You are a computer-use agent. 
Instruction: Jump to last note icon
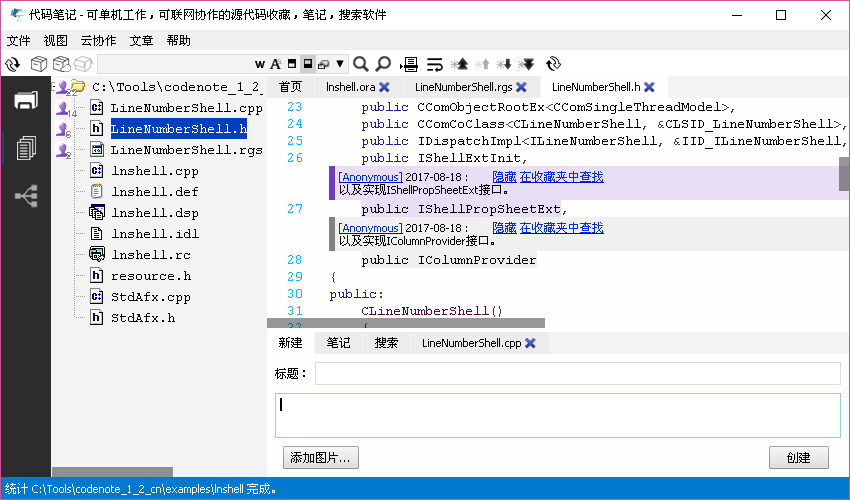[x=526, y=64]
